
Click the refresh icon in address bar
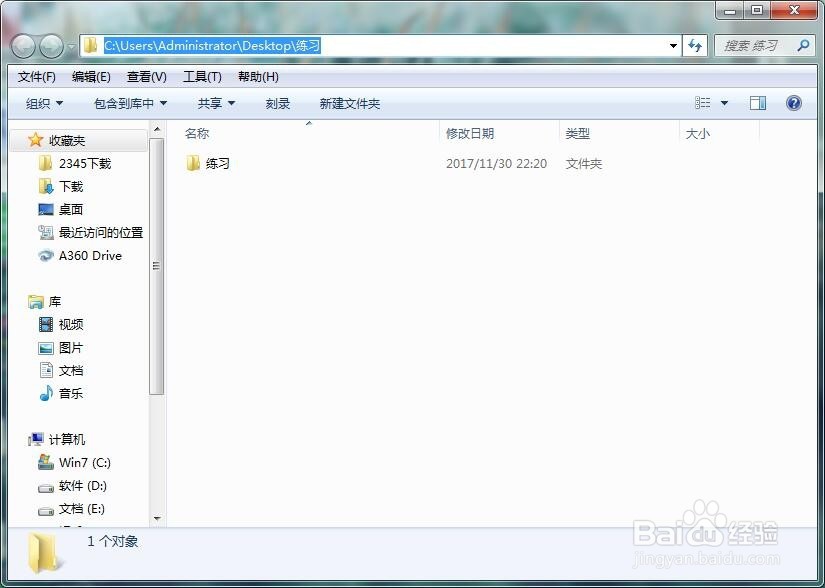point(695,45)
